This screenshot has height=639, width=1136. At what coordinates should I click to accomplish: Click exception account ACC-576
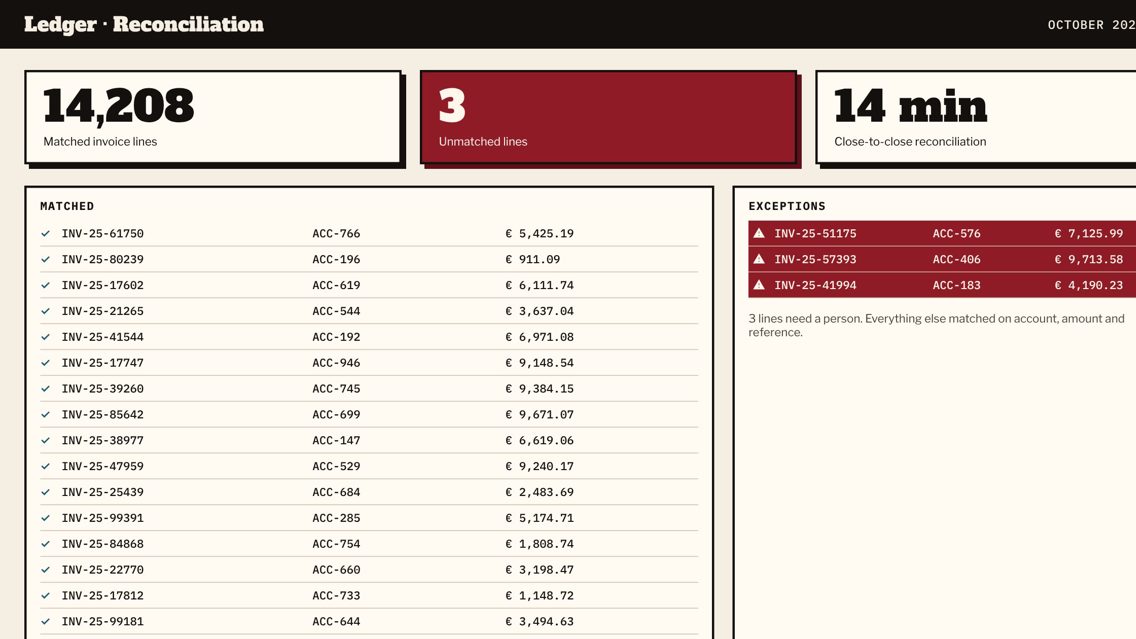tap(956, 233)
